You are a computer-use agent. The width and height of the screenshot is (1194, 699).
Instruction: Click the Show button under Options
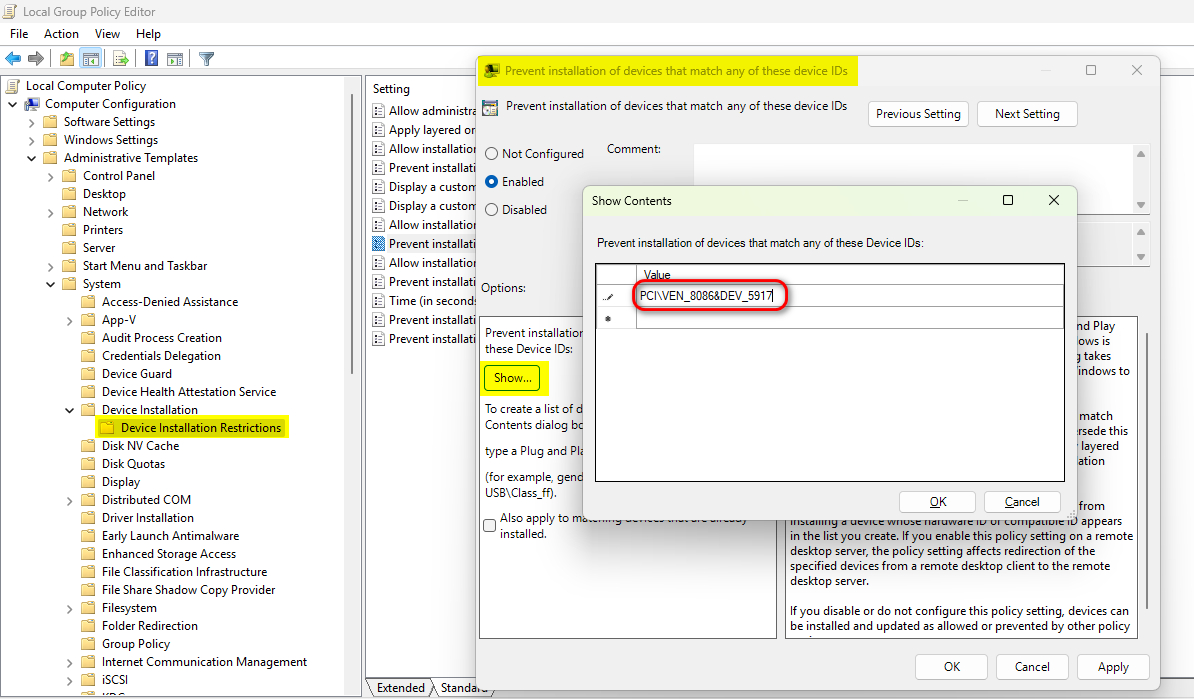coord(513,378)
